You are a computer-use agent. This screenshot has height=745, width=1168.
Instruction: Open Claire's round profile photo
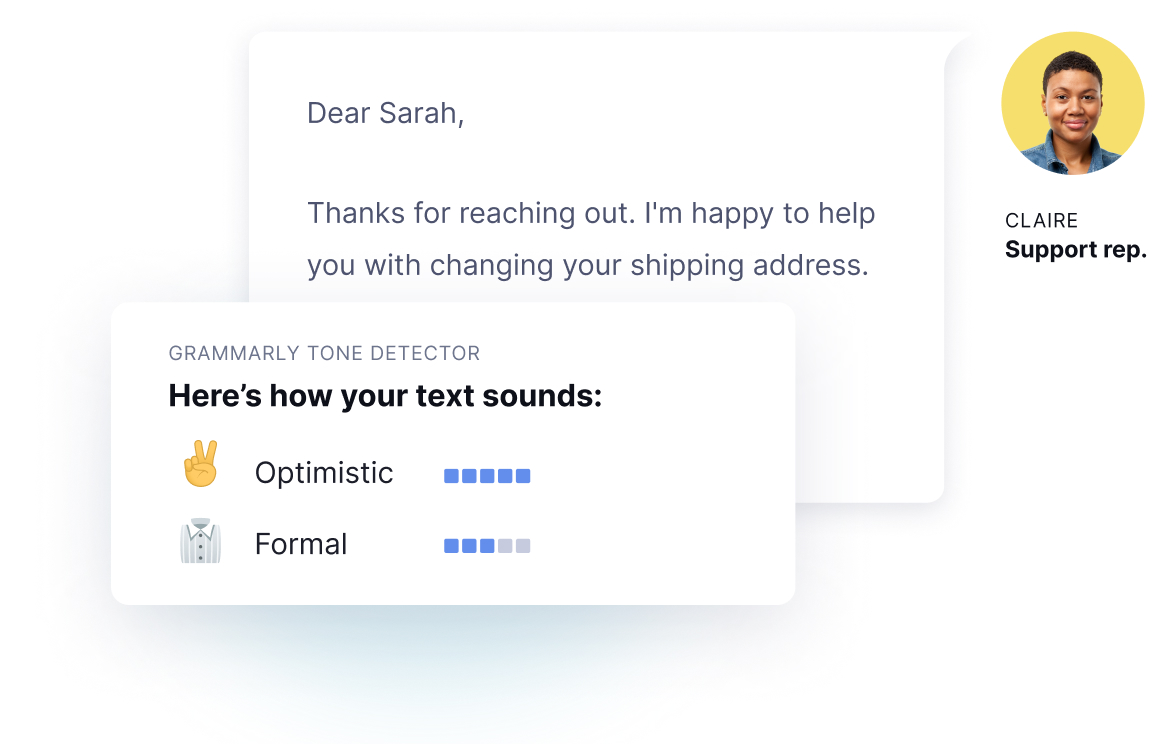(x=1073, y=104)
